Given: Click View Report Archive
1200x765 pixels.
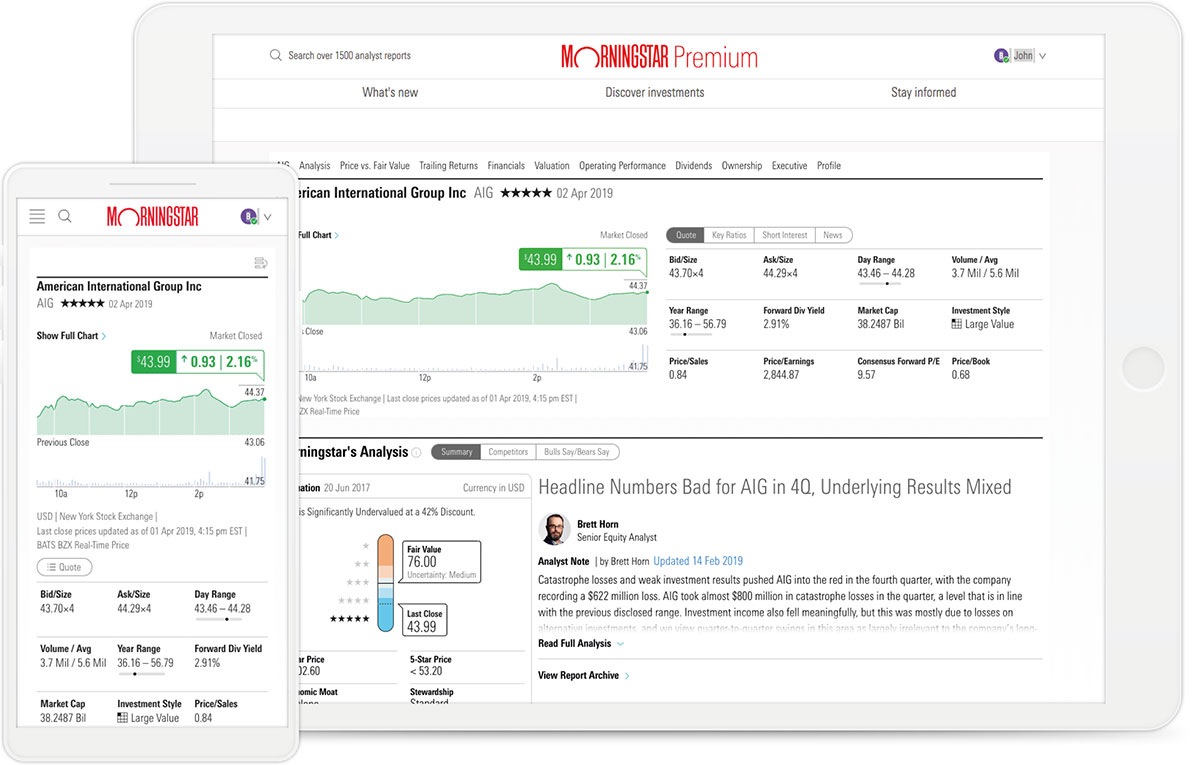Looking at the screenshot, I should 580,675.
